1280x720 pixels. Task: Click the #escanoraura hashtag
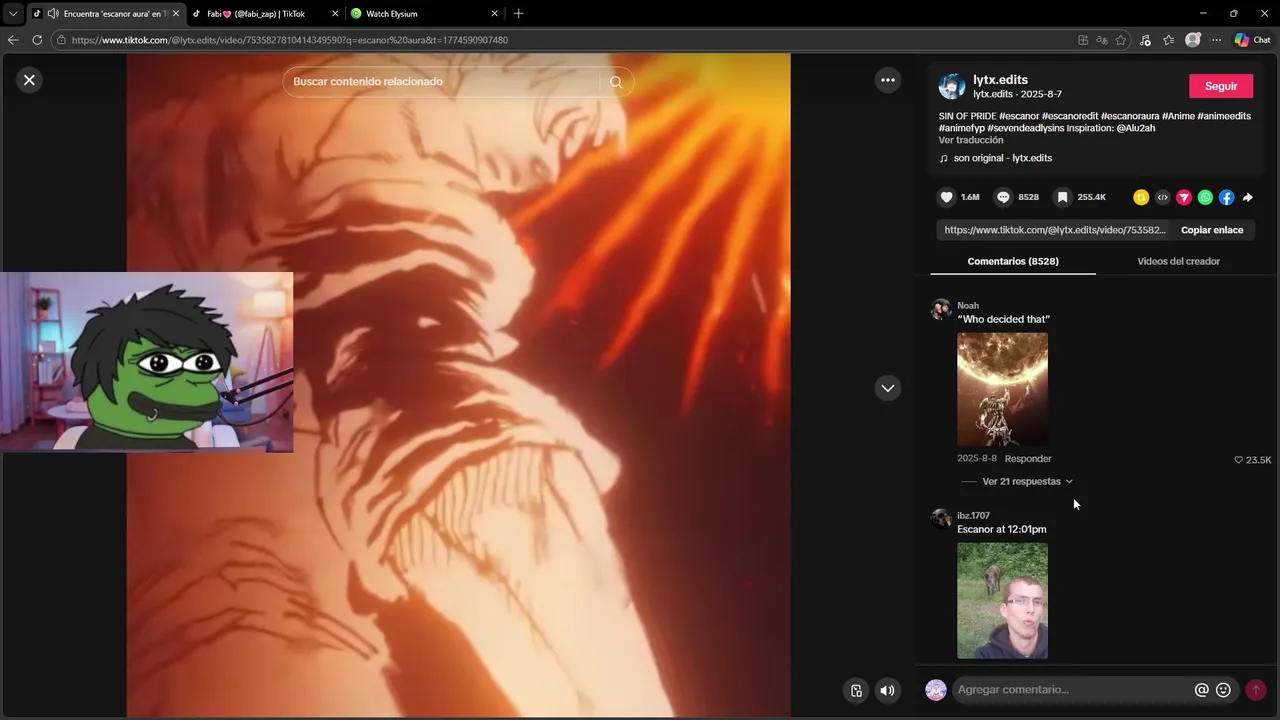click(x=1130, y=116)
